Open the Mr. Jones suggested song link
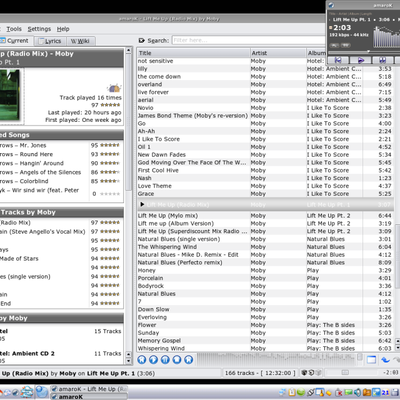The height and width of the screenshot is (400, 400). (x=23, y=145)
